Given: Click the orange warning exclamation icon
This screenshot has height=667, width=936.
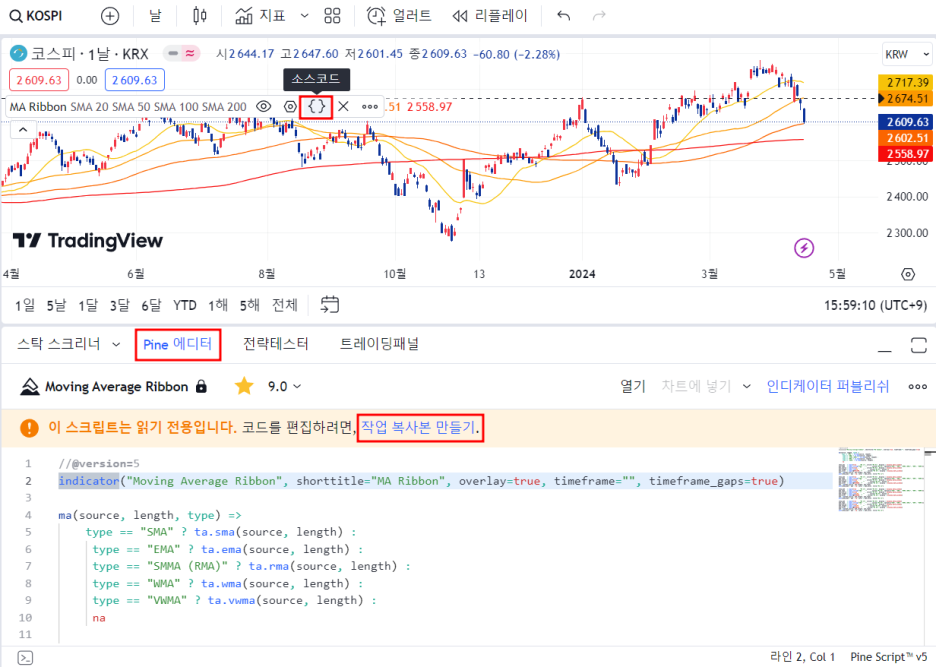Looking at the screenshot, I should coord(29,428).
